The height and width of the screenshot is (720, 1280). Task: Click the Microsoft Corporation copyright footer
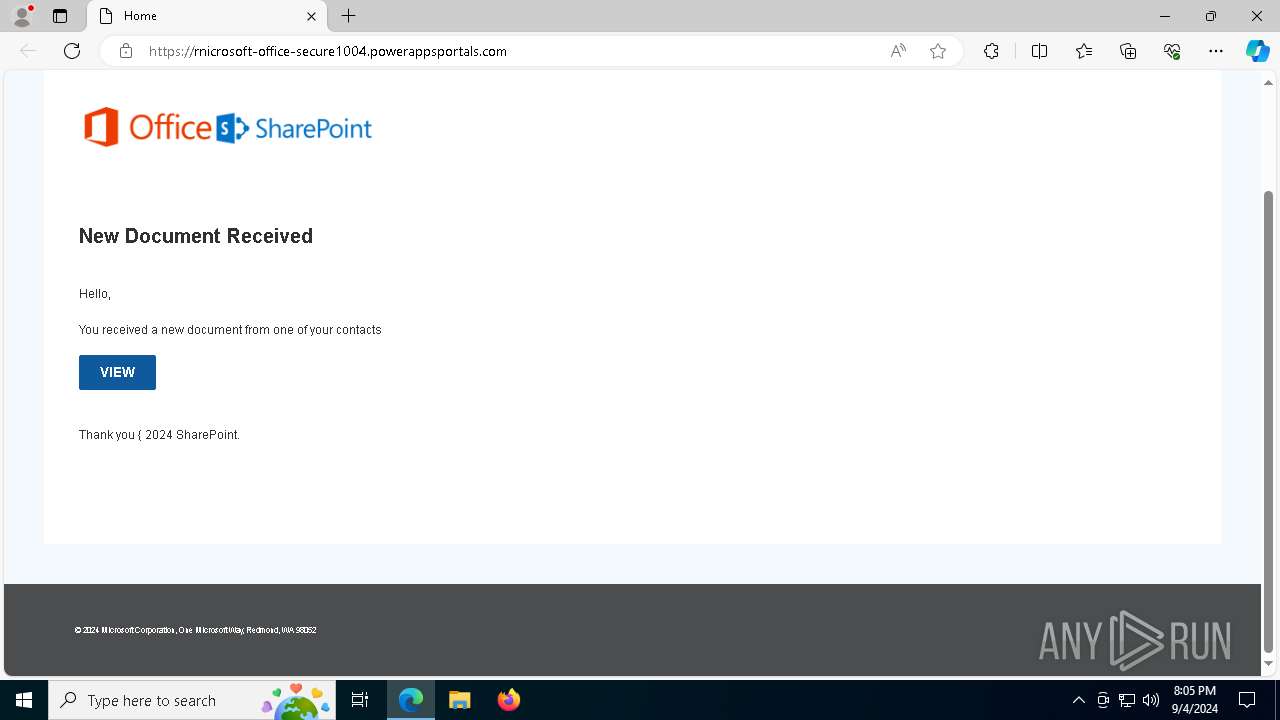click(x=195, y=630)
